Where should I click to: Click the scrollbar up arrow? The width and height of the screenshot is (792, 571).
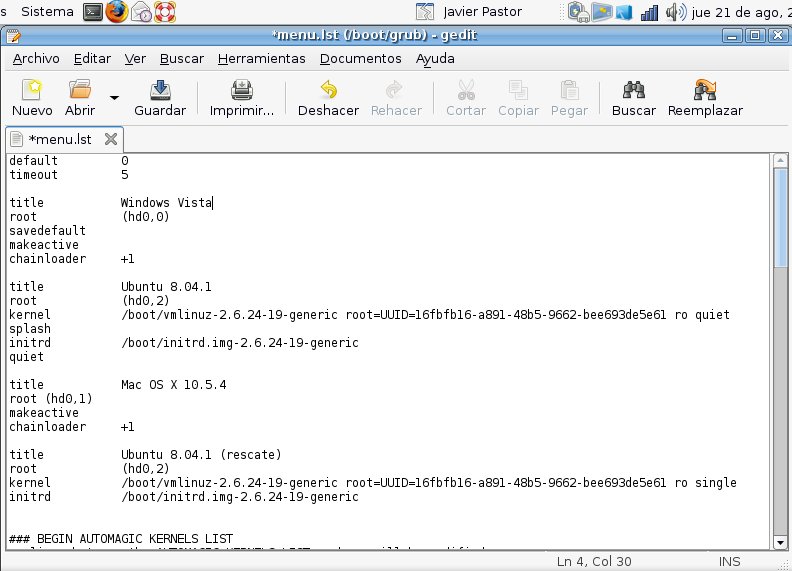[780, 161]
